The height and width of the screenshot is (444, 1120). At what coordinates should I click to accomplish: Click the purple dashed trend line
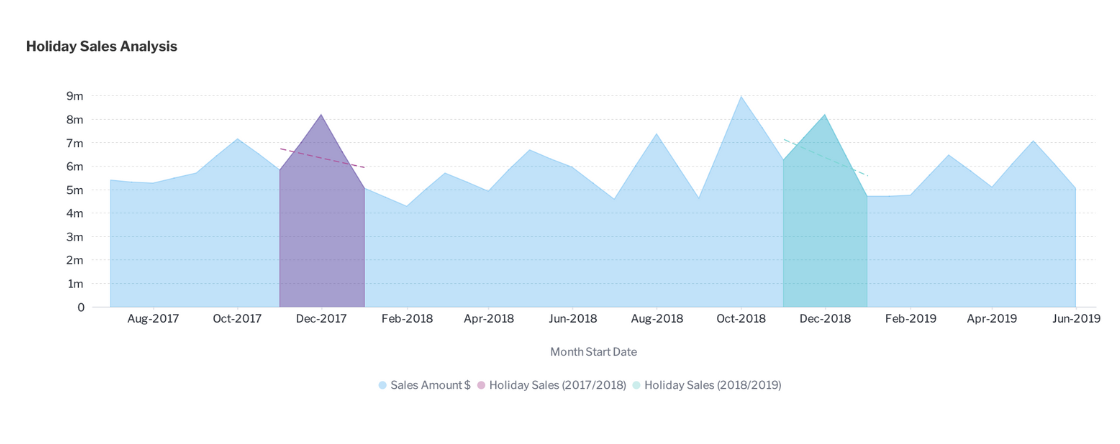pyautogui.click(x=323, y=158)
